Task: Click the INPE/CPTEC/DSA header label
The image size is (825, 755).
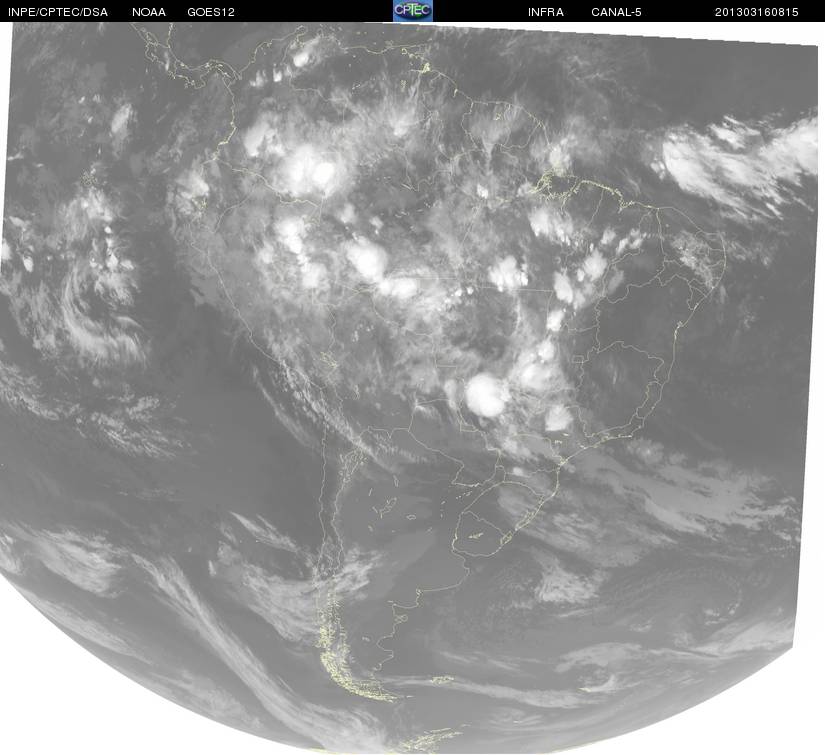Action: 58,12
